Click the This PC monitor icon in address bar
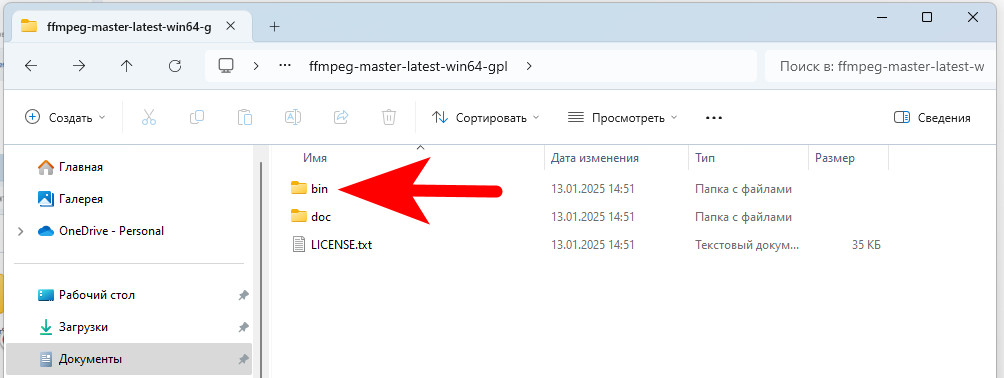Viewport: 1004px width, 378px height. [x=225, y=65]
